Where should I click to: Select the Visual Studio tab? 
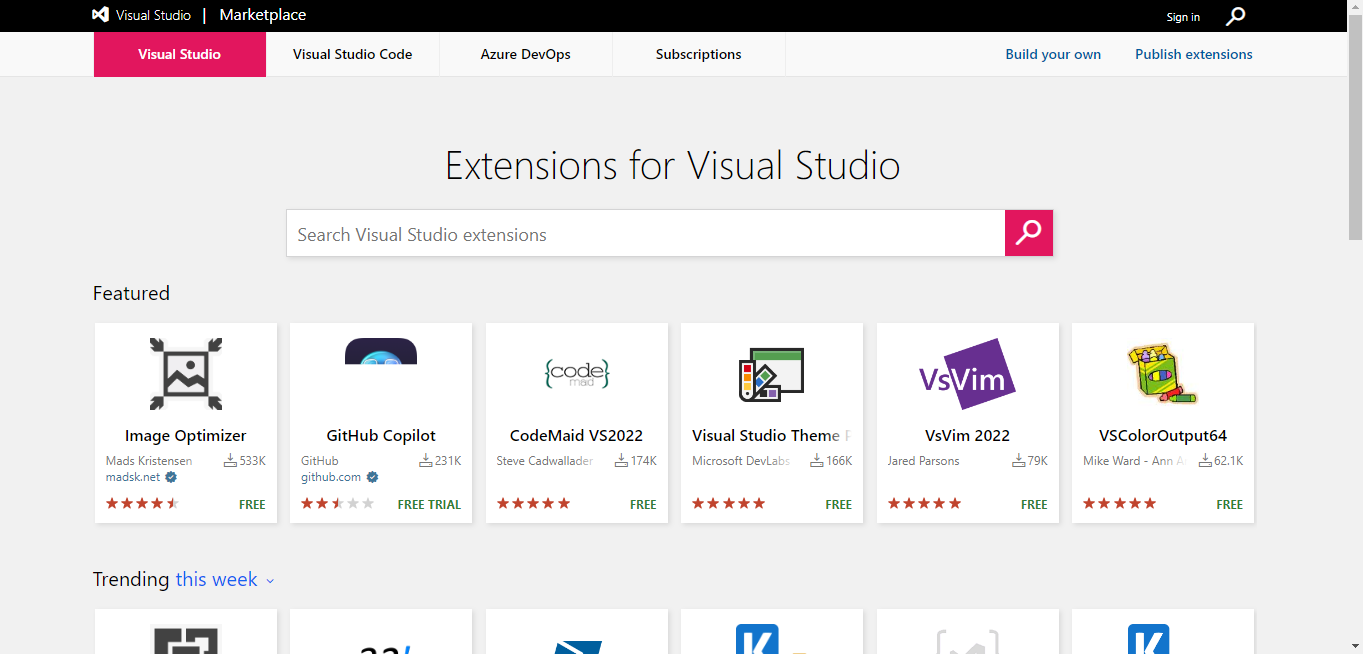point(180,54)
